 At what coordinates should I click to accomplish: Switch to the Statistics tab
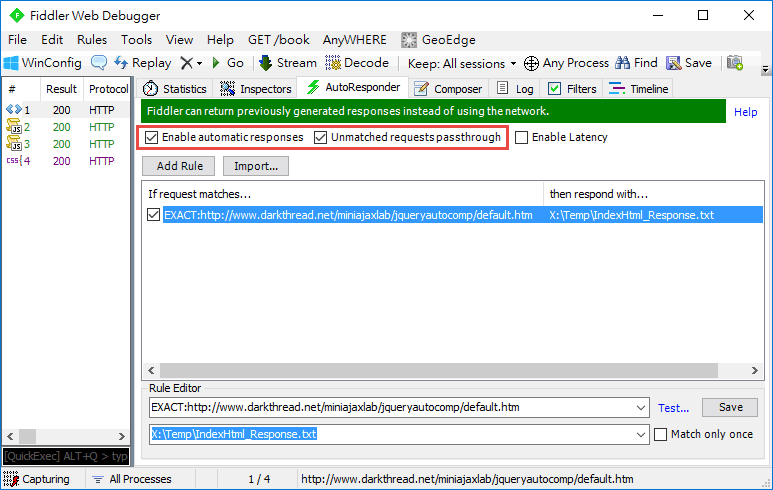(x=175, y=89)
